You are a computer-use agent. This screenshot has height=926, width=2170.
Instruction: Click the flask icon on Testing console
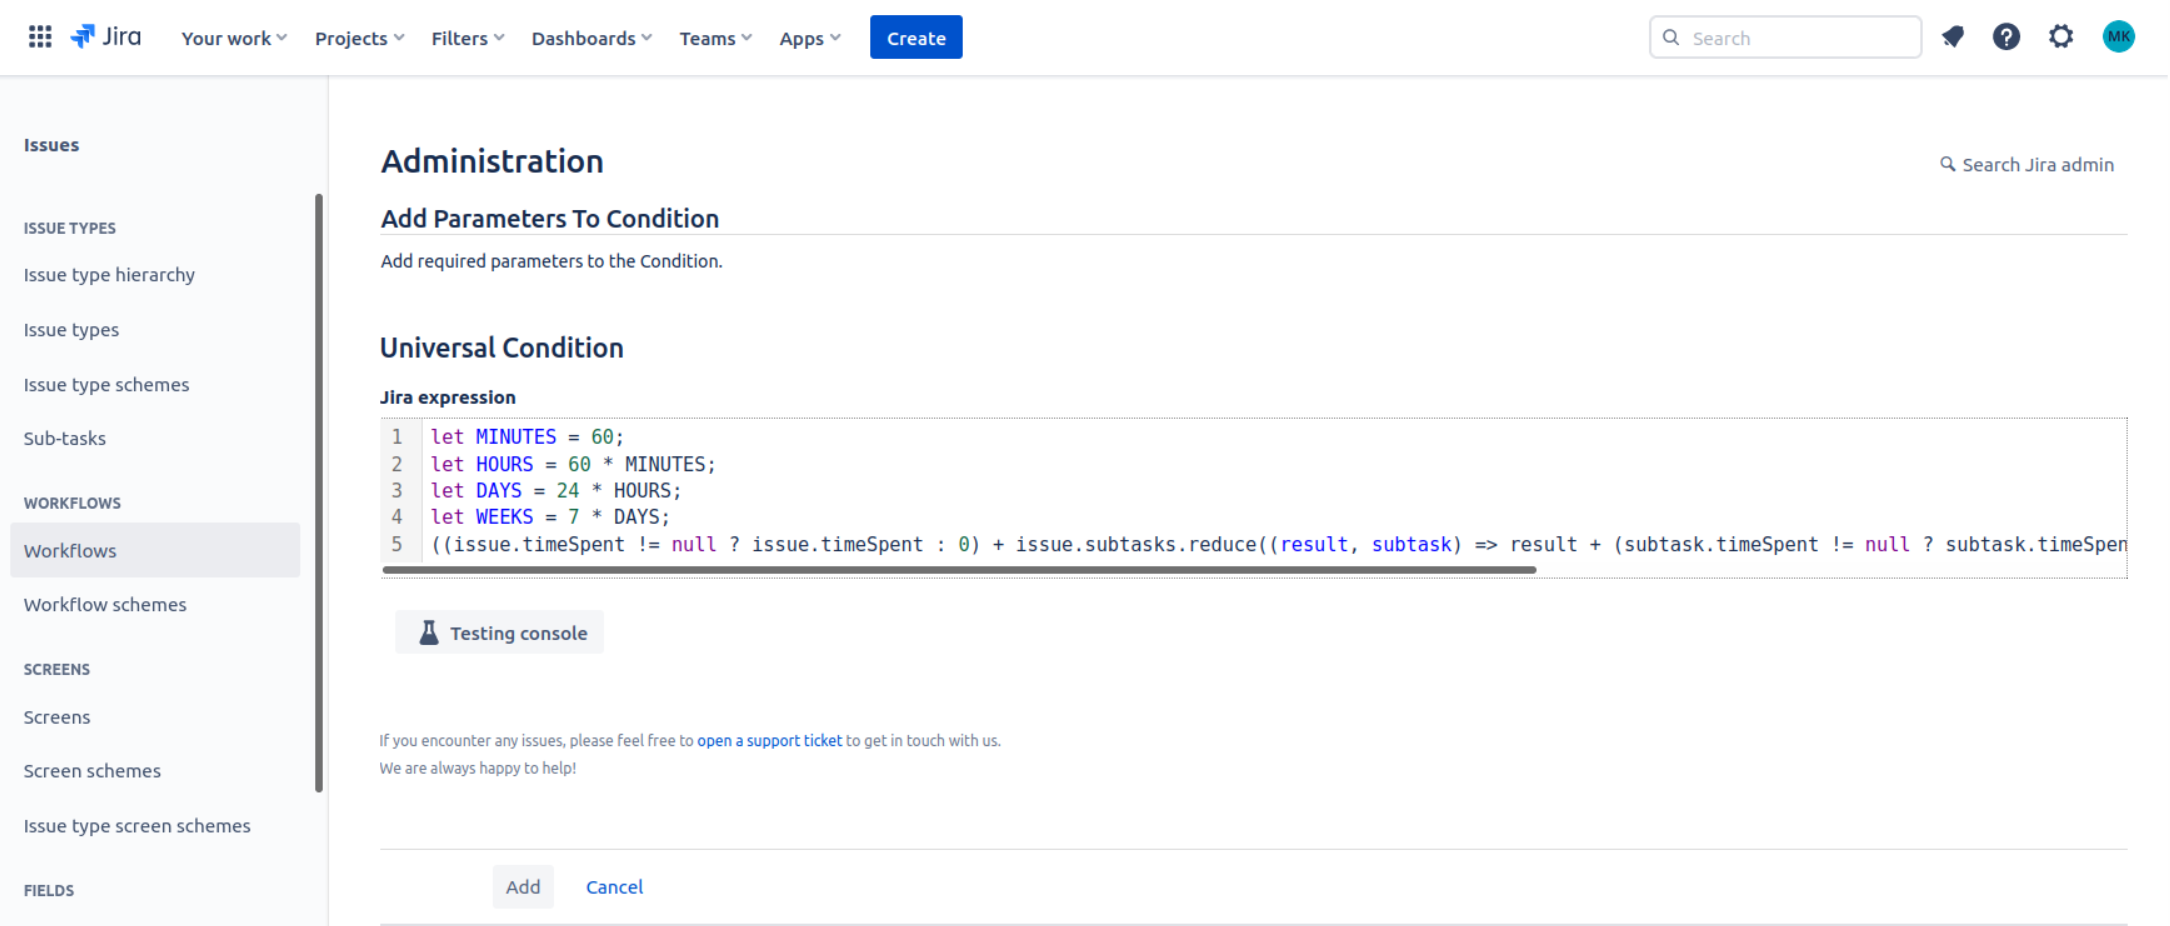[429, 633]
